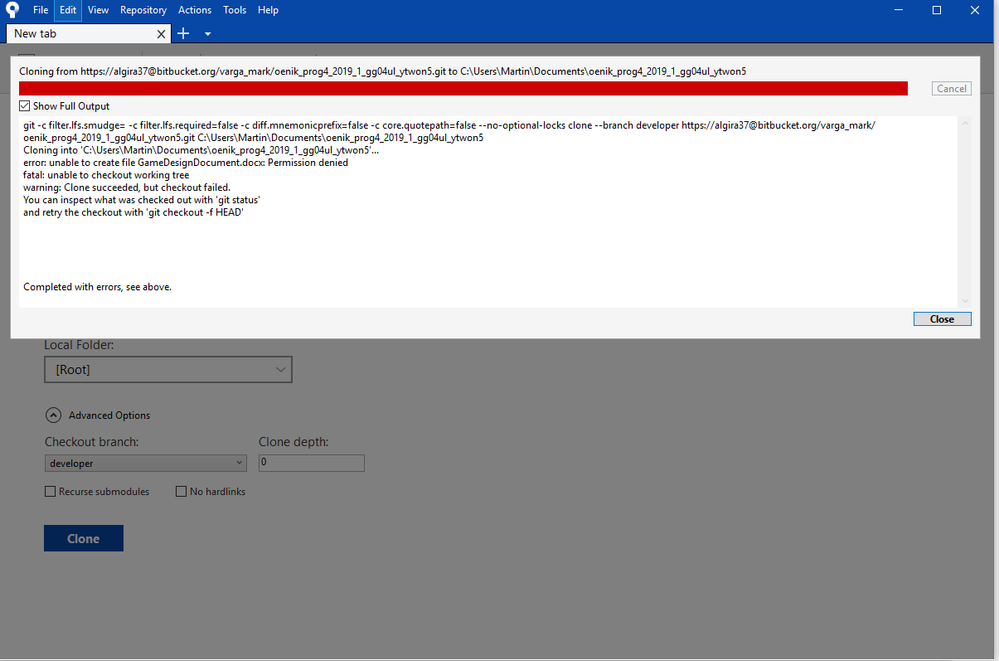
Task: Click the 'Cloning from https://algira37@bitbucket.org' header text
Action: [x=382, y=71]
